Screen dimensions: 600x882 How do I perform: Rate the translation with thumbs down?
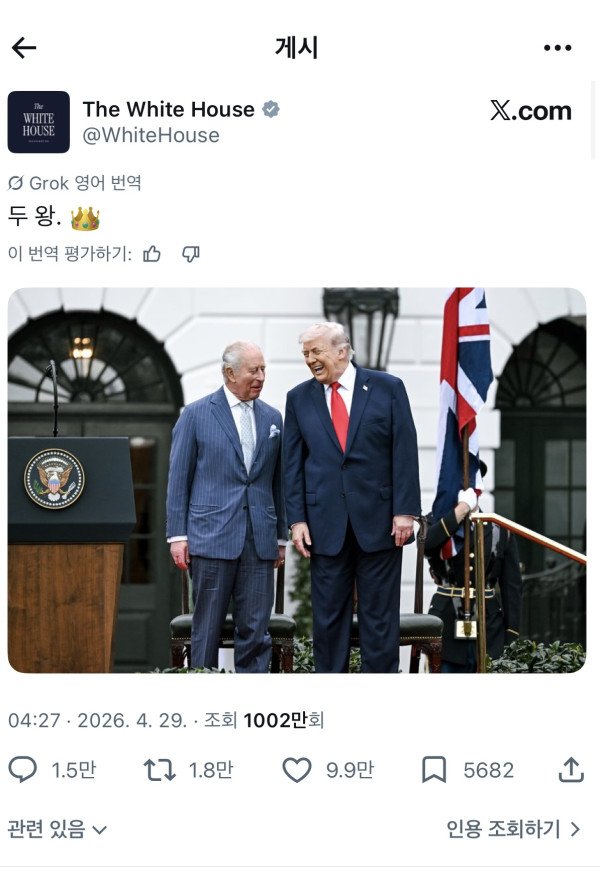click(191, 254)
